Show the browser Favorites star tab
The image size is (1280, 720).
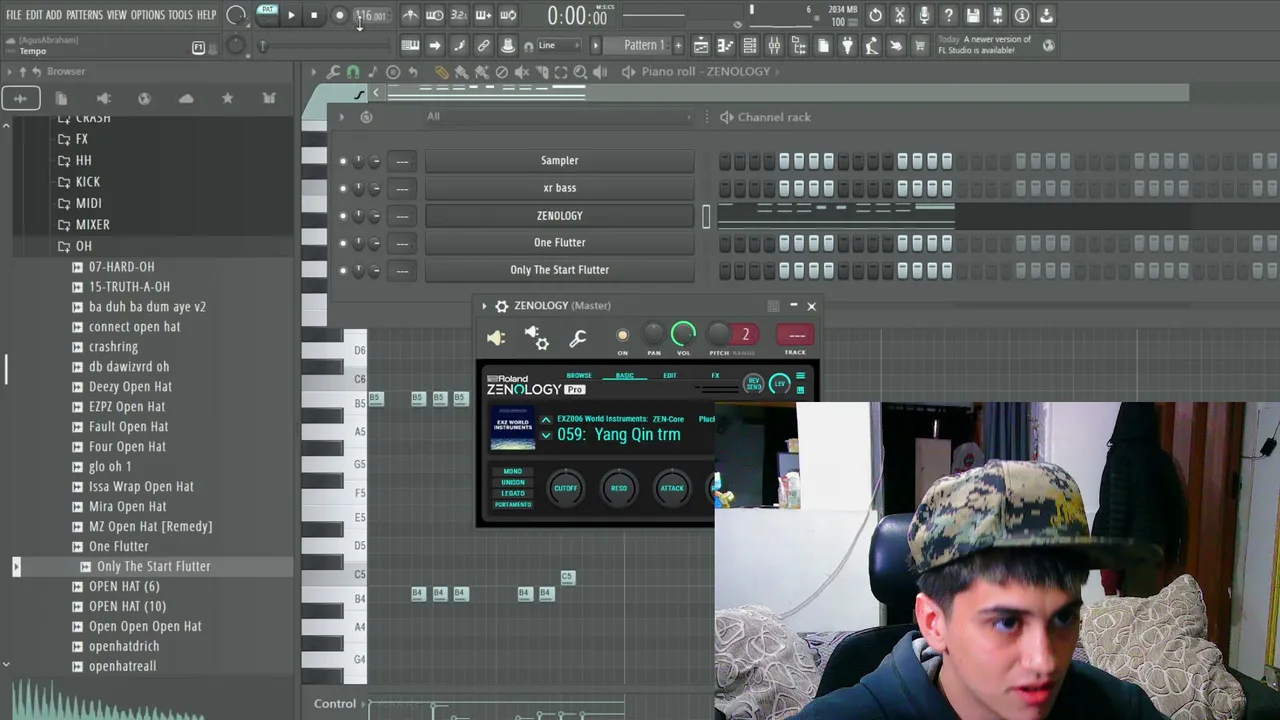pos(227,98)
